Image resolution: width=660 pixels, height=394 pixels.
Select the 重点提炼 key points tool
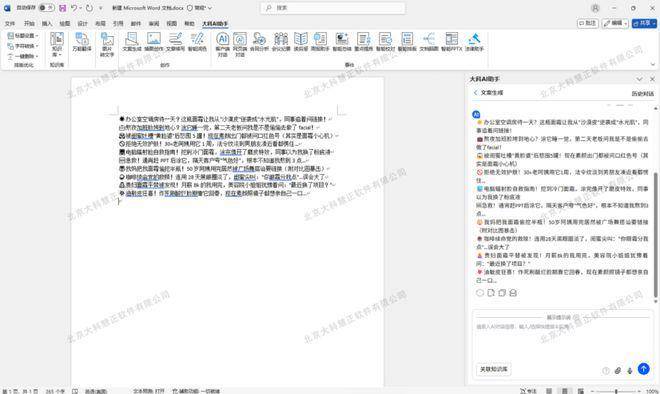click(x=364, y=42)
